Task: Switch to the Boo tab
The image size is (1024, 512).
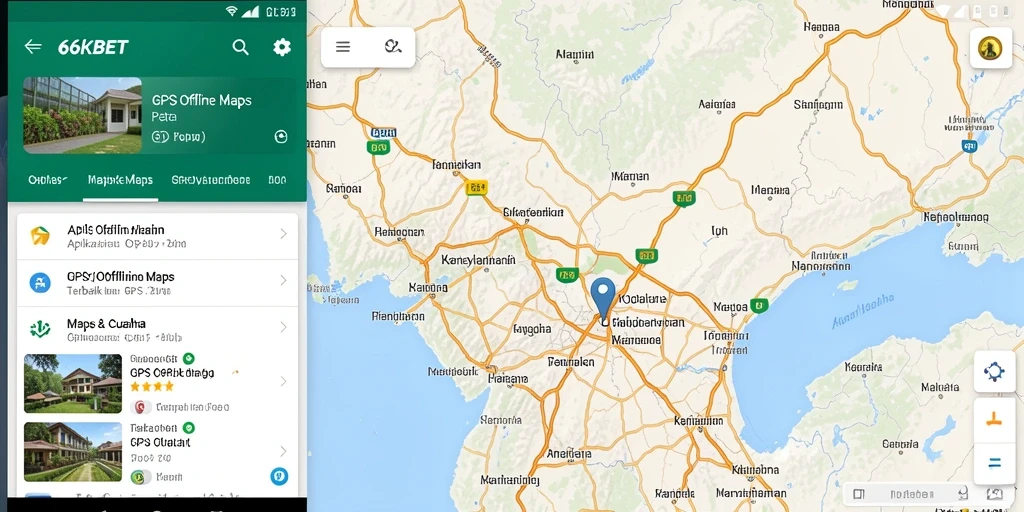Action: coord(277,180)
